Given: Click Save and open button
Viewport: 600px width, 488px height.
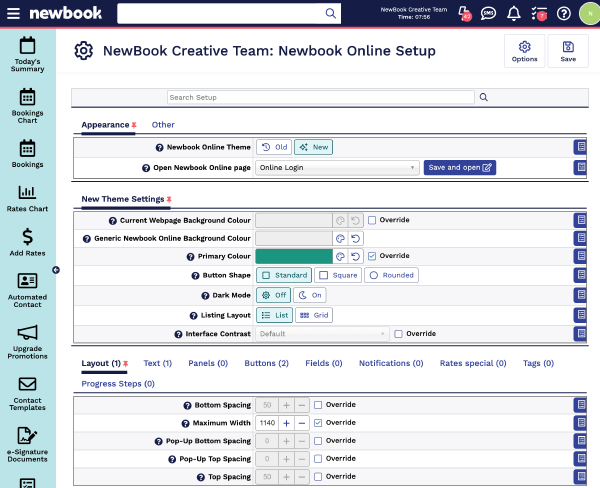Looking at the screenshot, I should pyautogui.click(x=460, y=168).
